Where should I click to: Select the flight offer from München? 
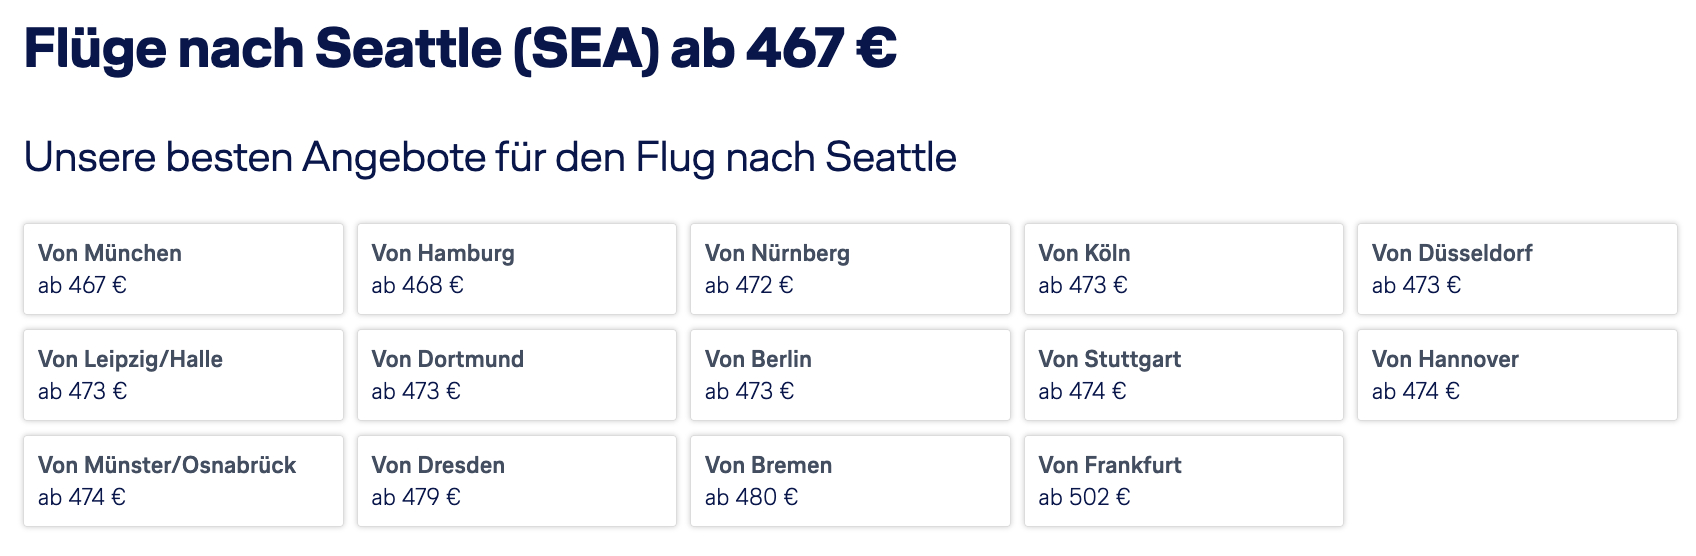coord(183,269)
